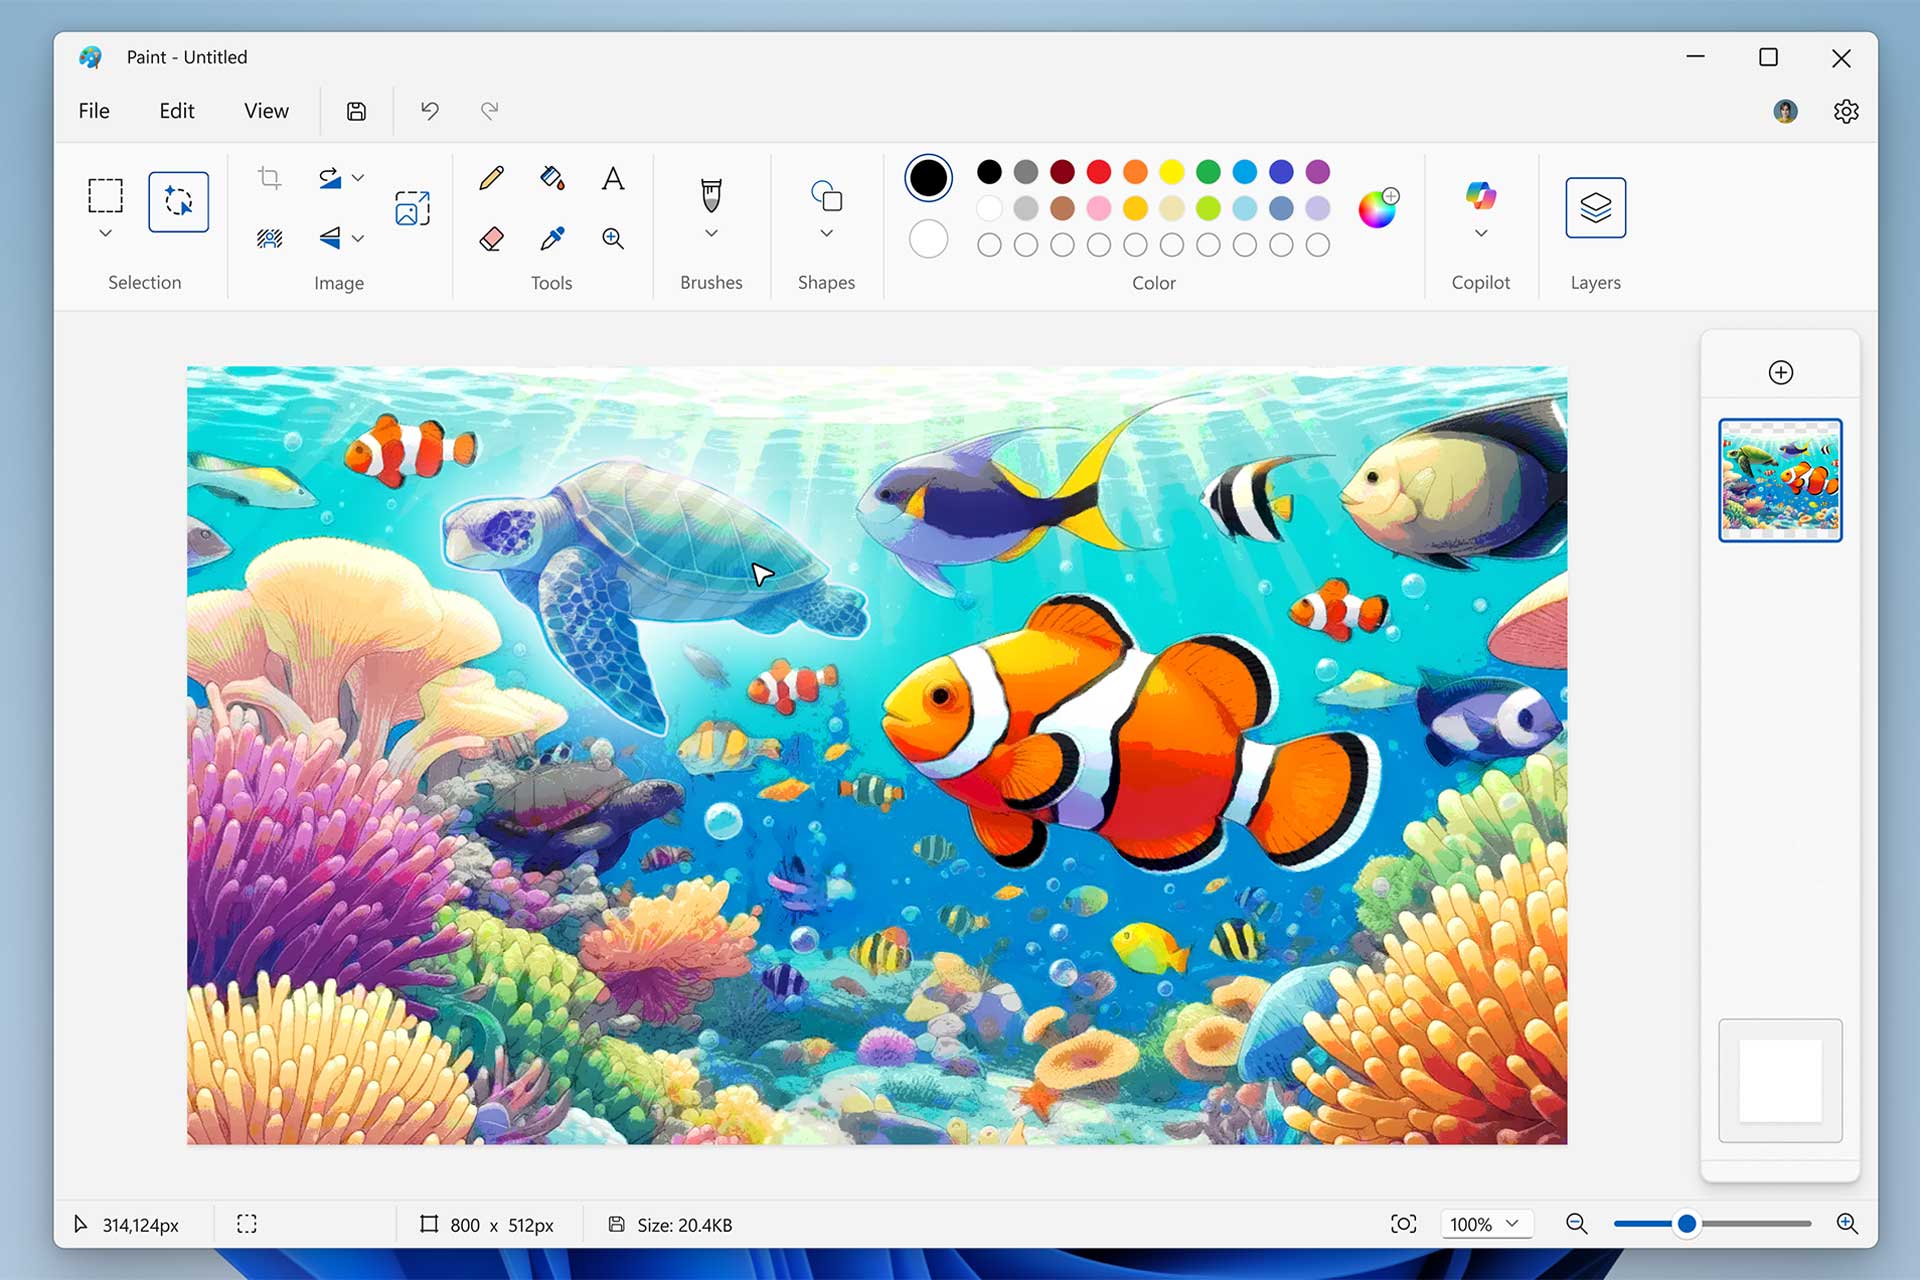
Task: Select the Eraser tool
Action: (490, 238)
